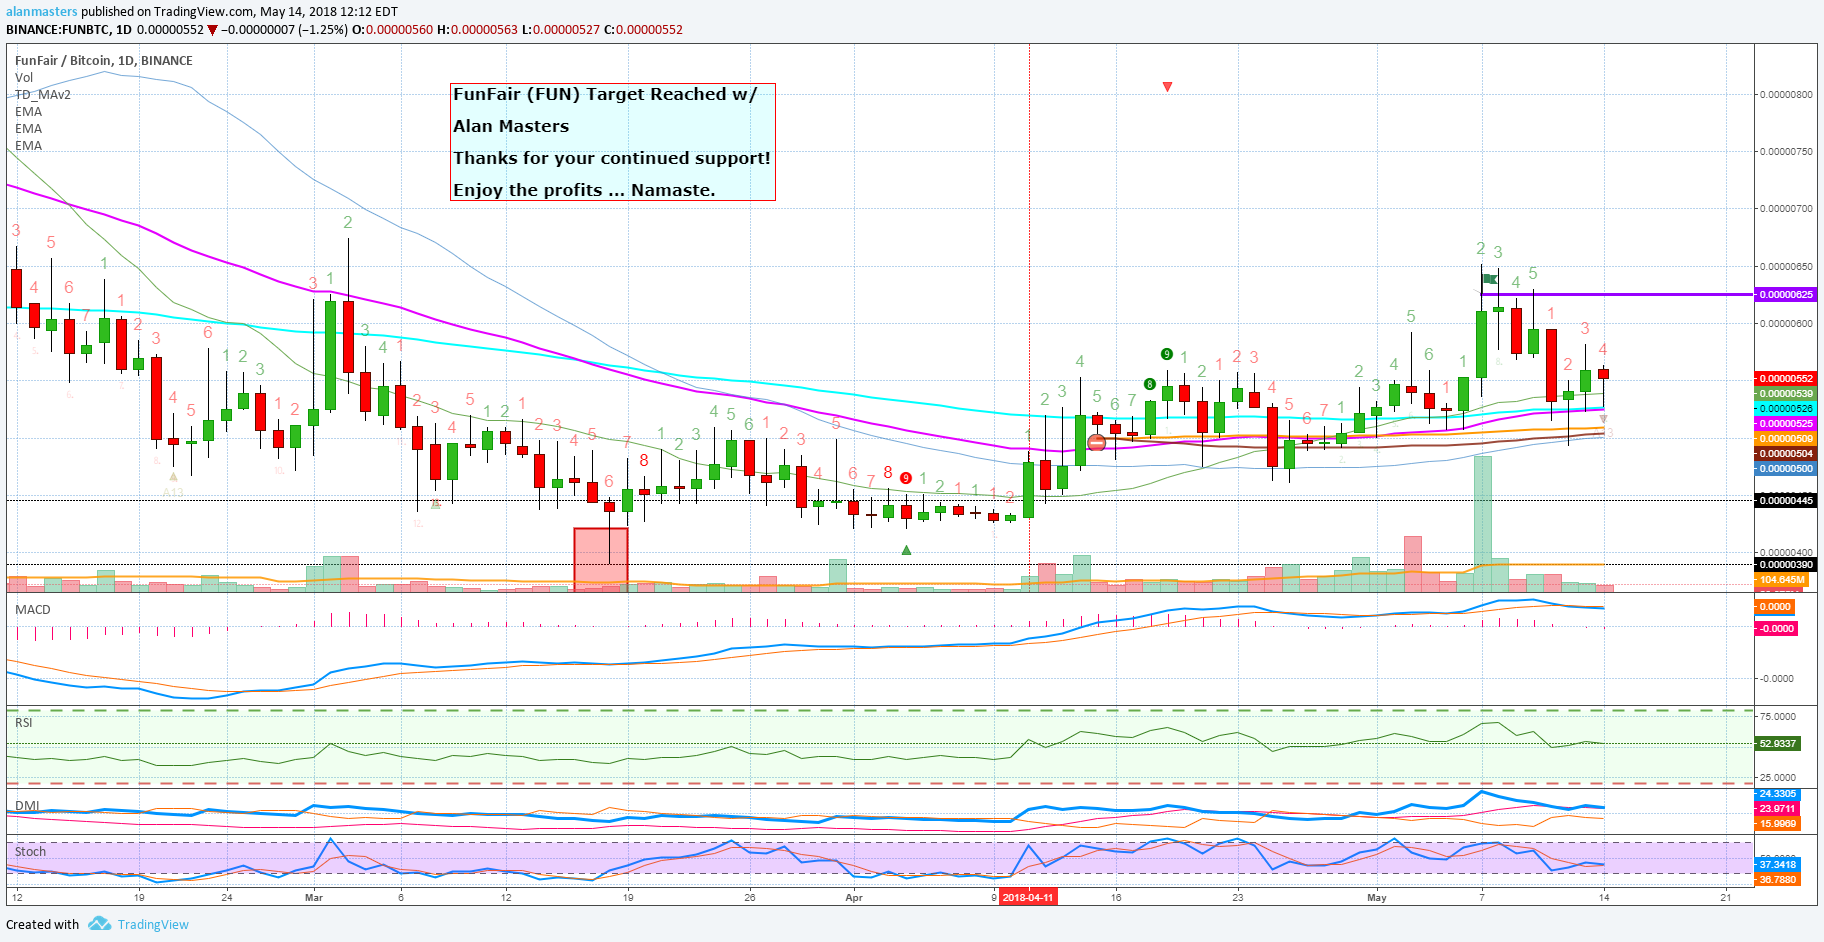Click the RSI value 52.9337 label
Image resolution: width=1824 pixels, height=942 pixels.
tap(1778, 744)
